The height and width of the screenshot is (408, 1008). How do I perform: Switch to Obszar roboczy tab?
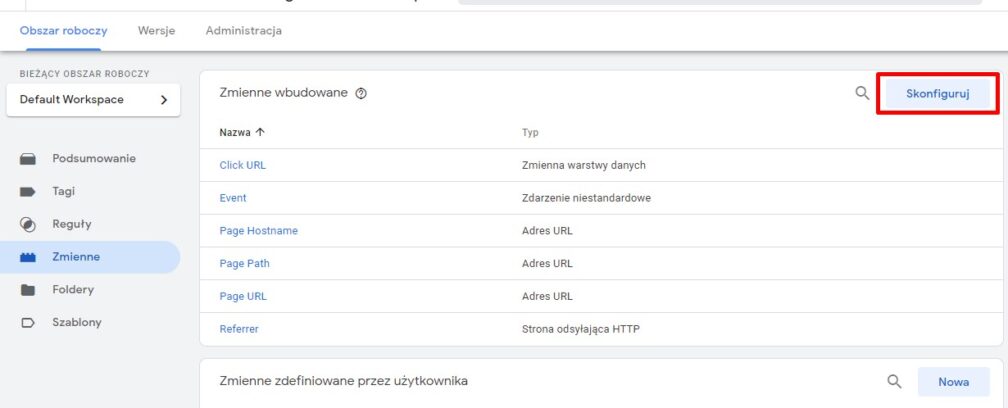pyautogui.click(x=64, y=31)
